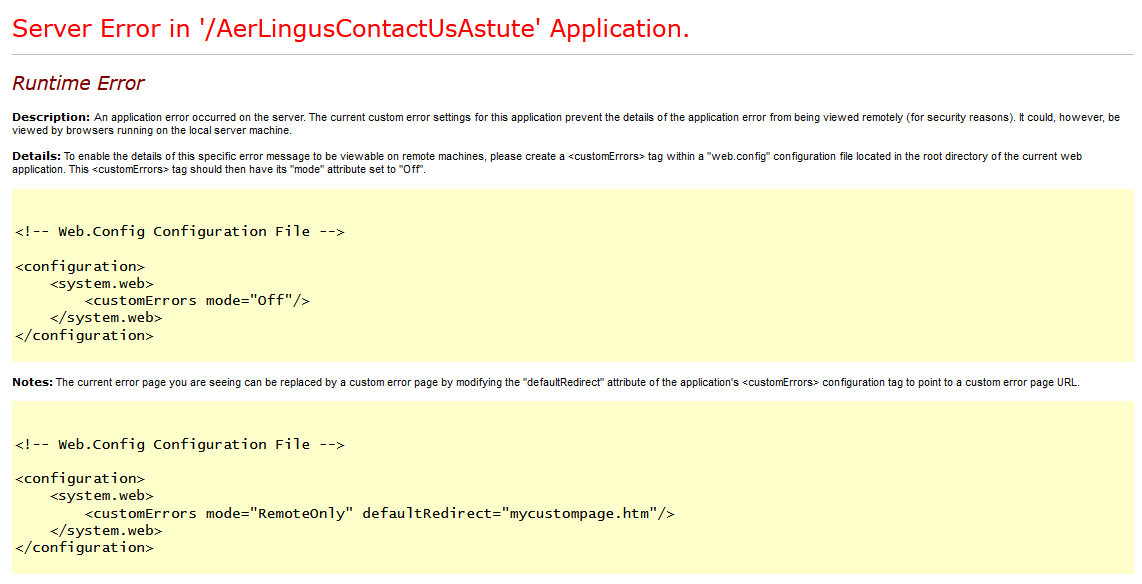This screenshot has width=1142, height=584.
Task: Click the Web.Config comment above the RemoteOnly example
Action: (179, 444)
